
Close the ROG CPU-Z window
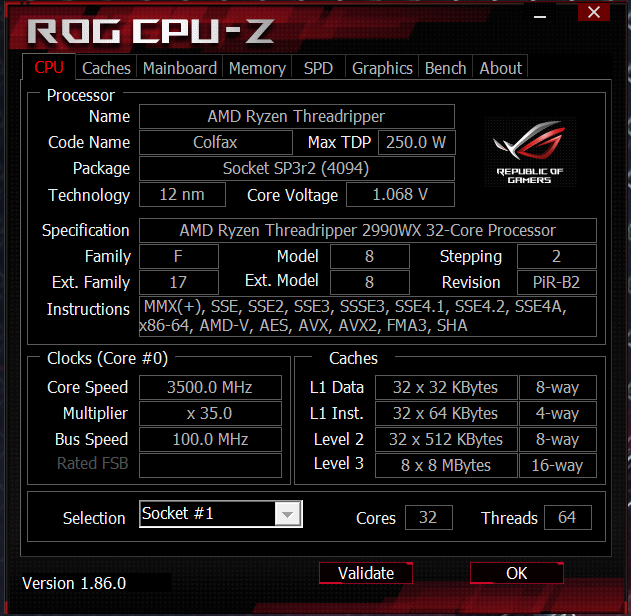(594, 12)
